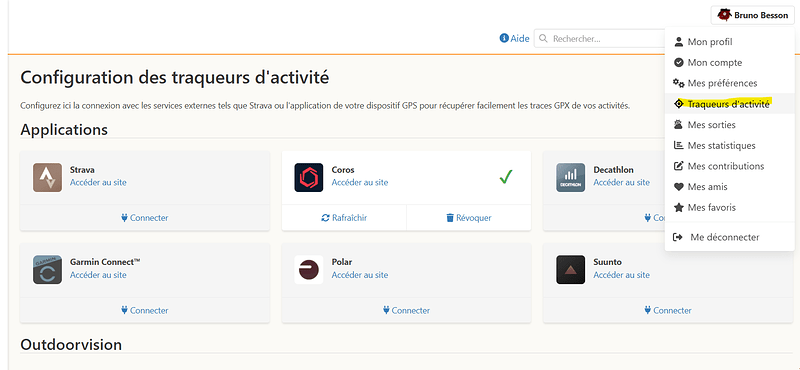Image resolution: width=800 pixels, height=370 pixels.
Task: Click the magnifier icon in search box
Action: pyautogui.click(x=543, y=39)
